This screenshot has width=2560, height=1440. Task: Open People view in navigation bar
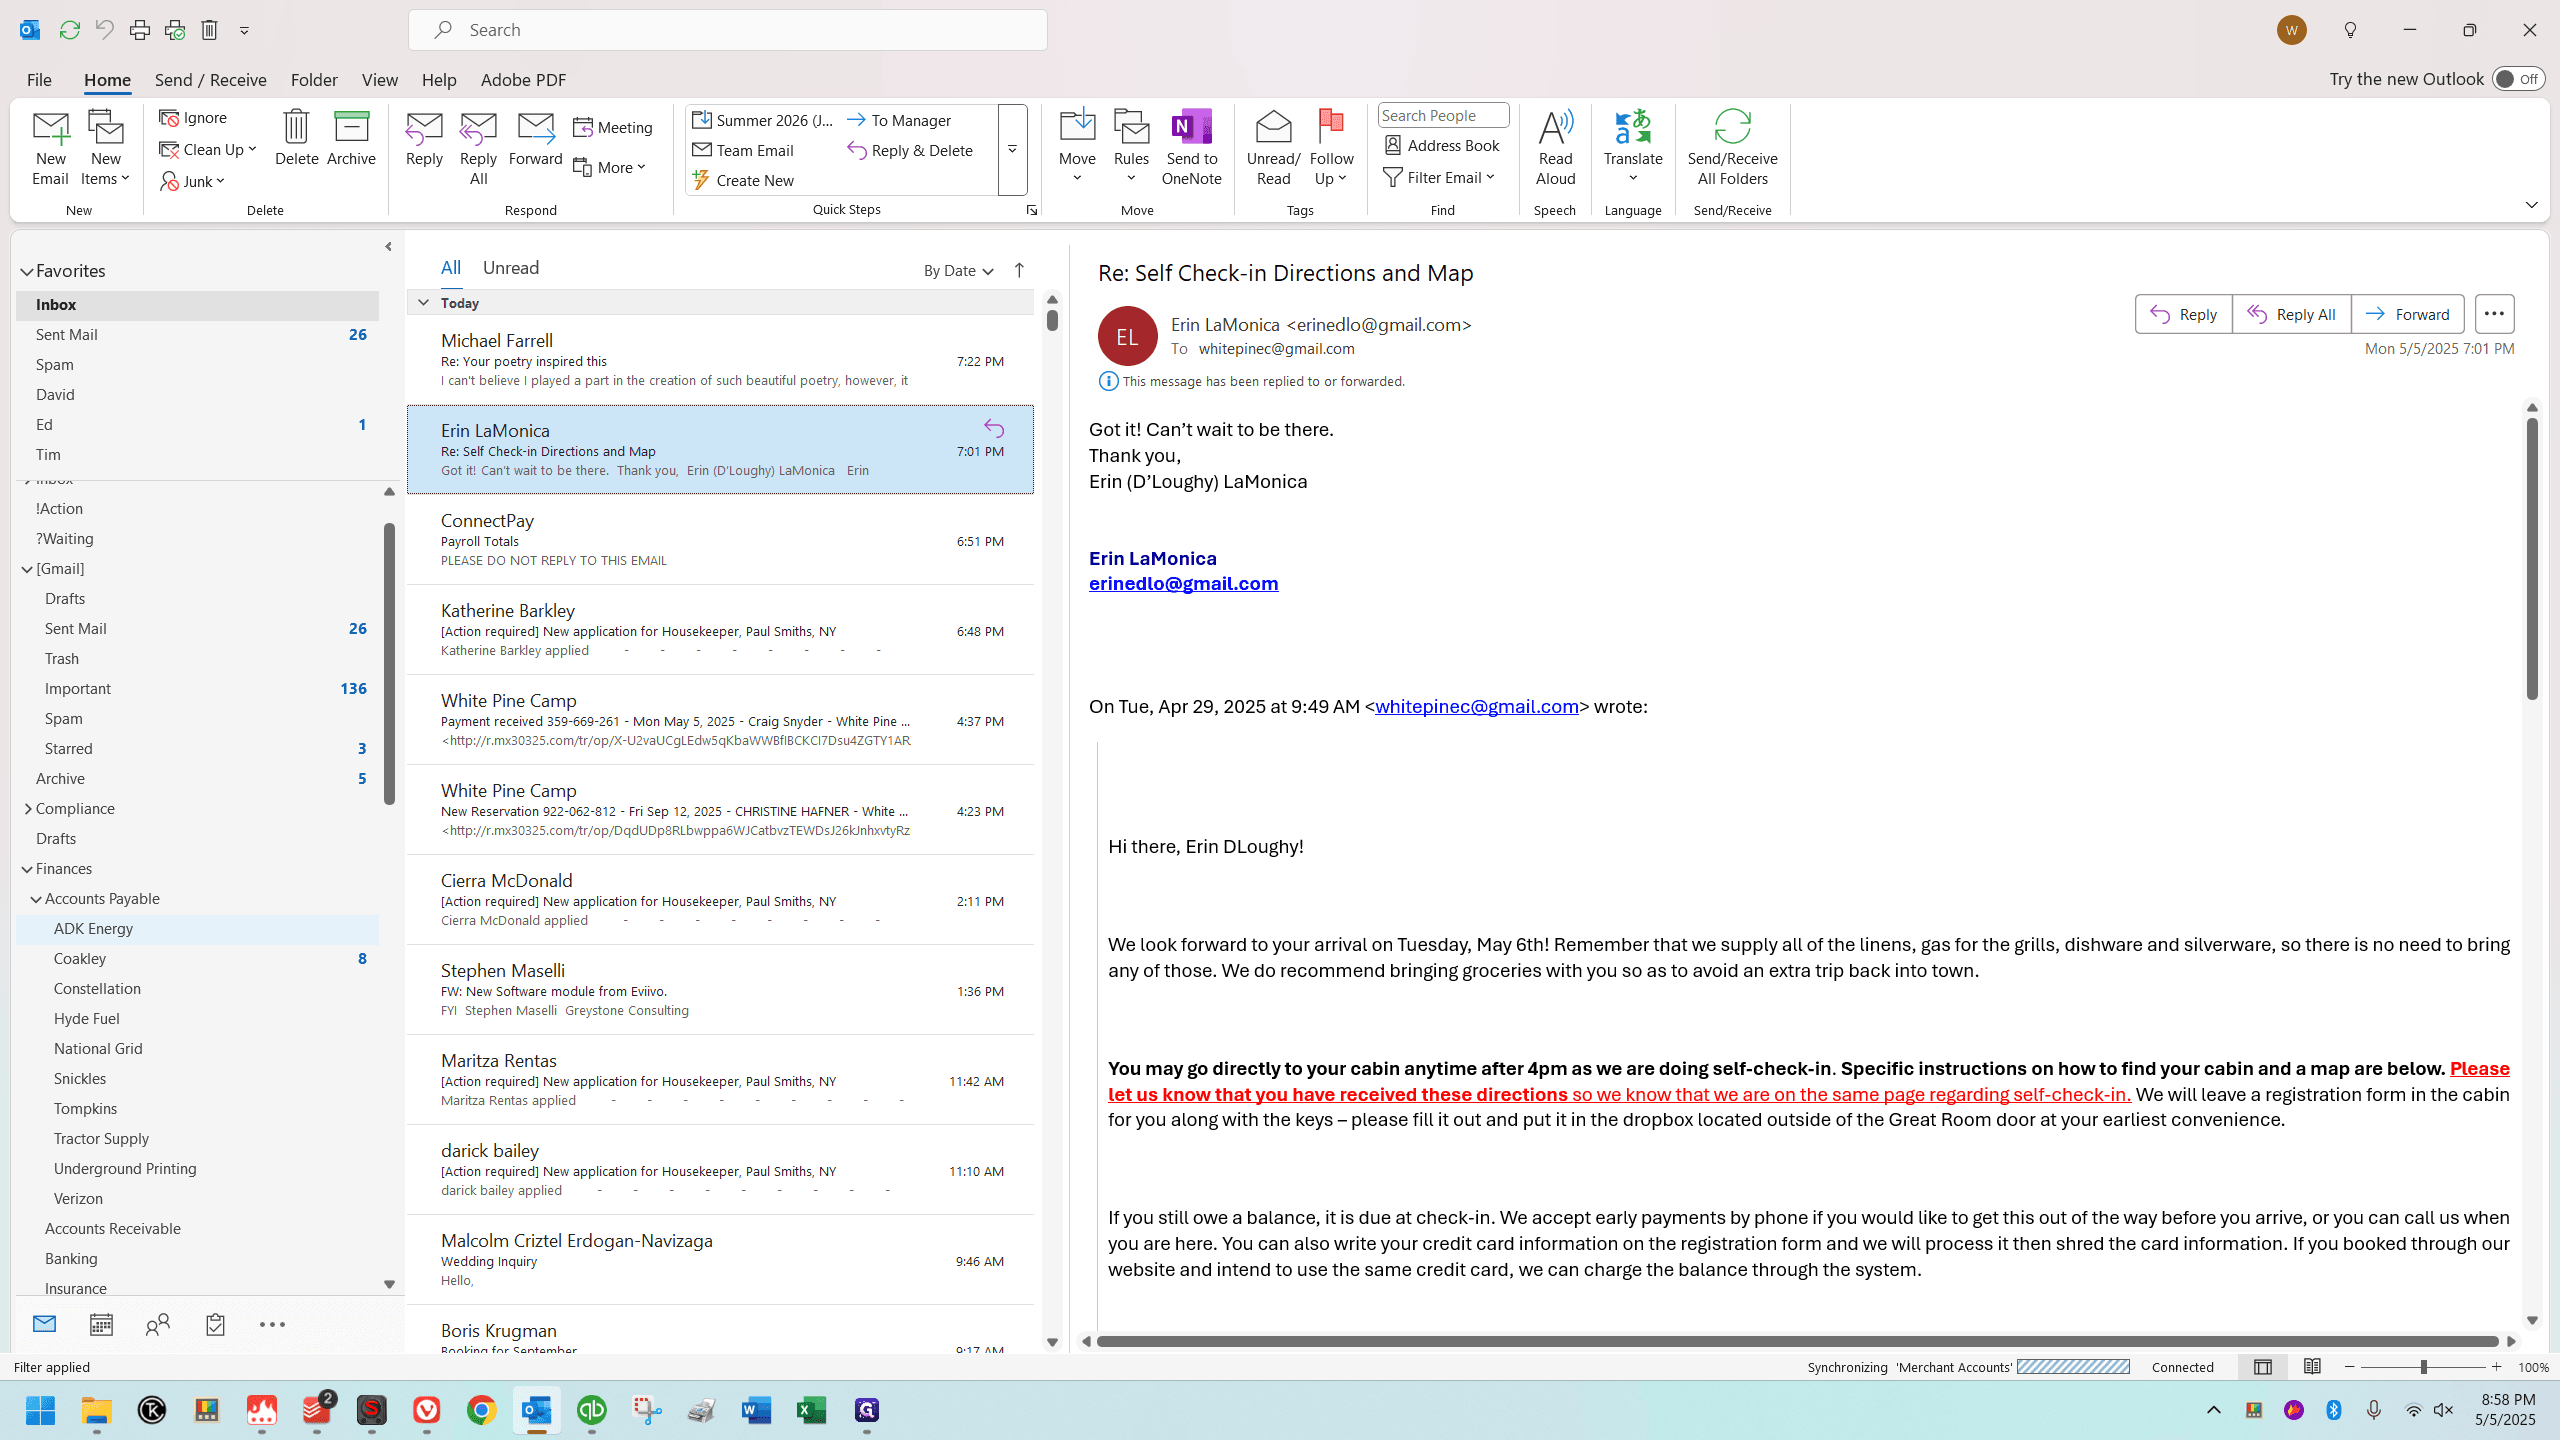point(158,1325)
